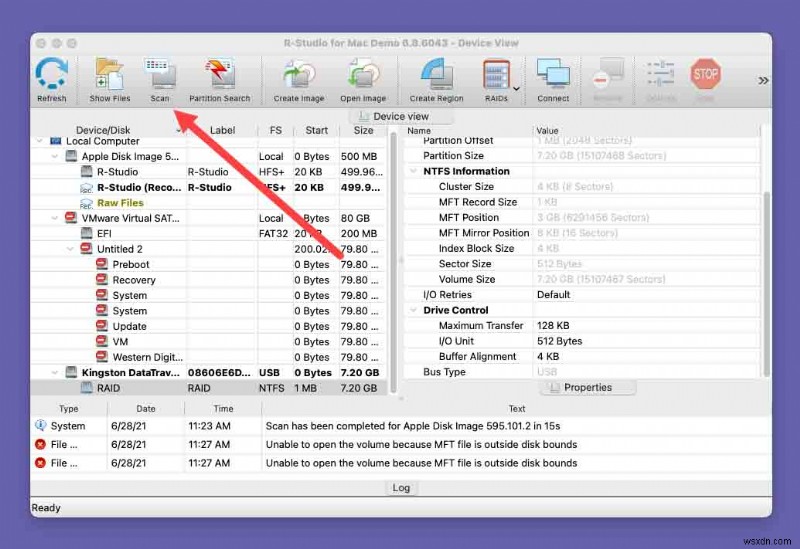Click the MFT Mirror Position property

pos(582,233)
